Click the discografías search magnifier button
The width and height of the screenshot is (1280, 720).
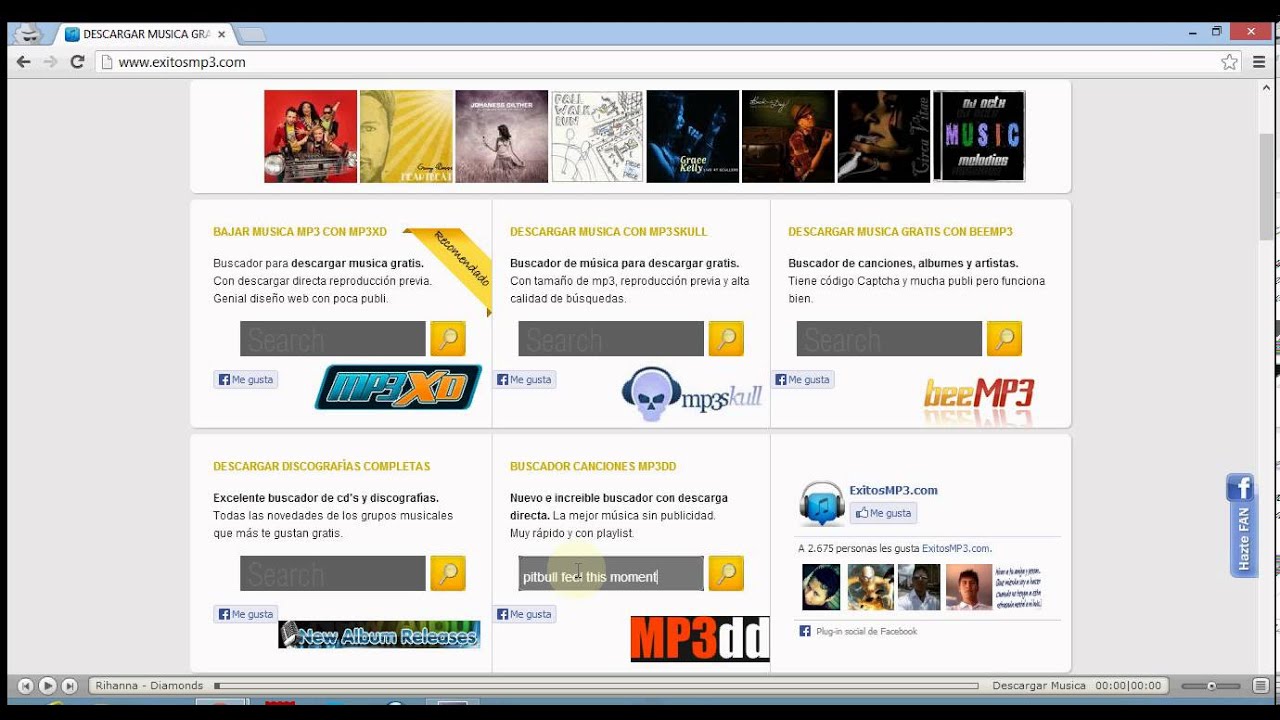pyautogui.click(x=448, y=573)
